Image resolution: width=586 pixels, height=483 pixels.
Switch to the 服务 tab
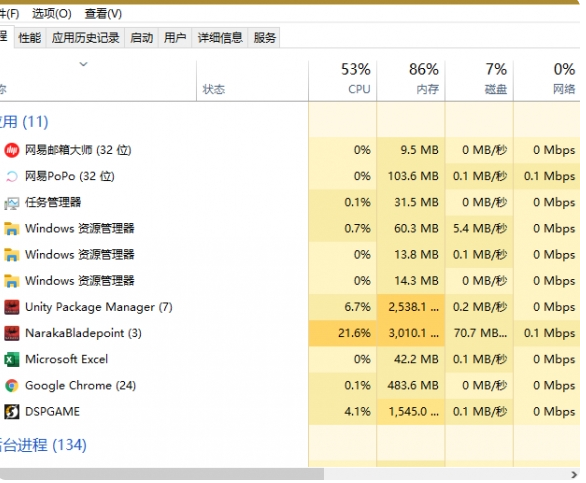coord(265,38)
